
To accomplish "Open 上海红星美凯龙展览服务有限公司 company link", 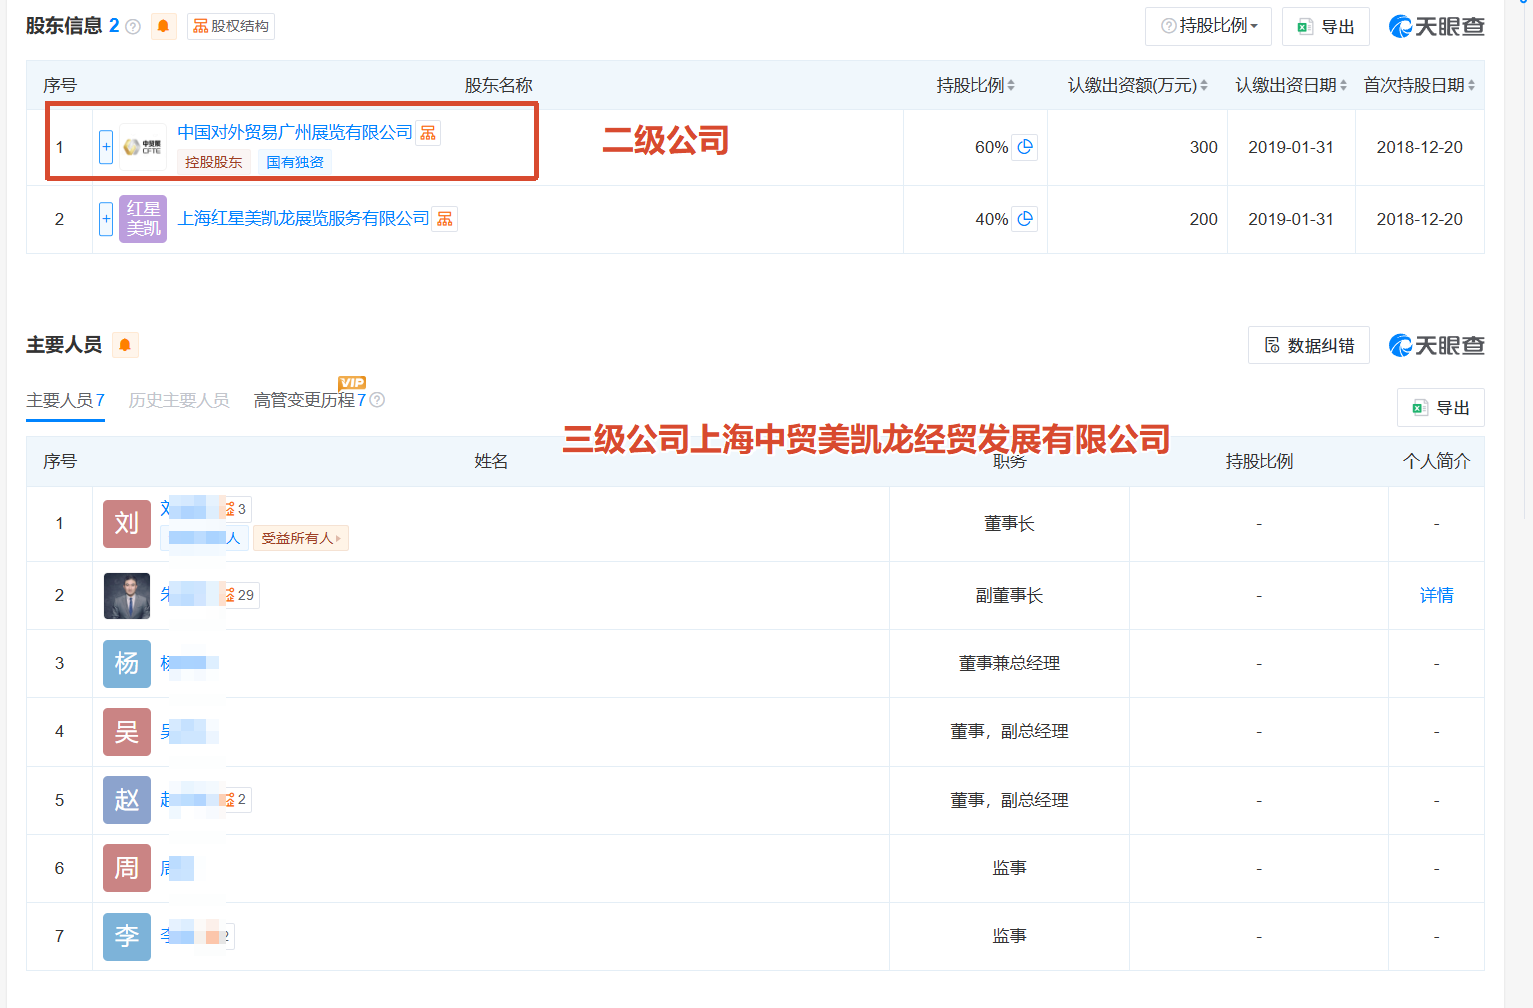I will pyautogui.click(x=303, y=218).
